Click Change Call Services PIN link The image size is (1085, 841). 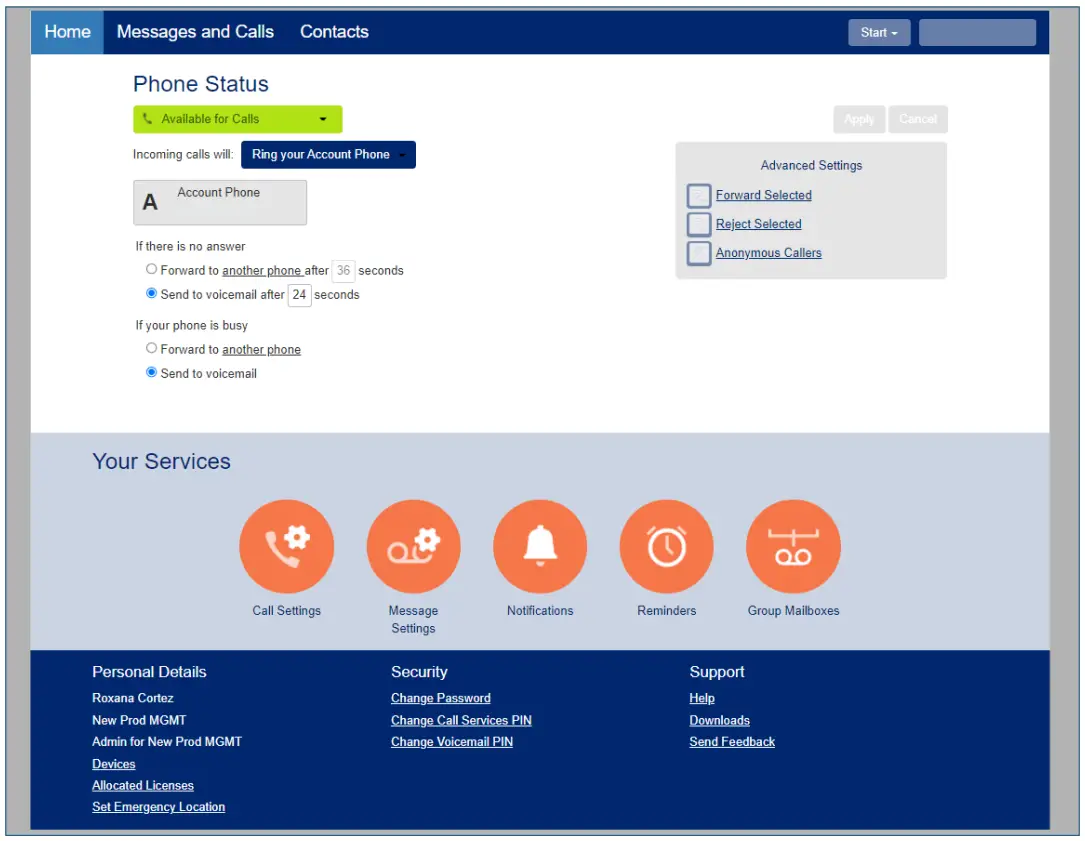(461, 721)
